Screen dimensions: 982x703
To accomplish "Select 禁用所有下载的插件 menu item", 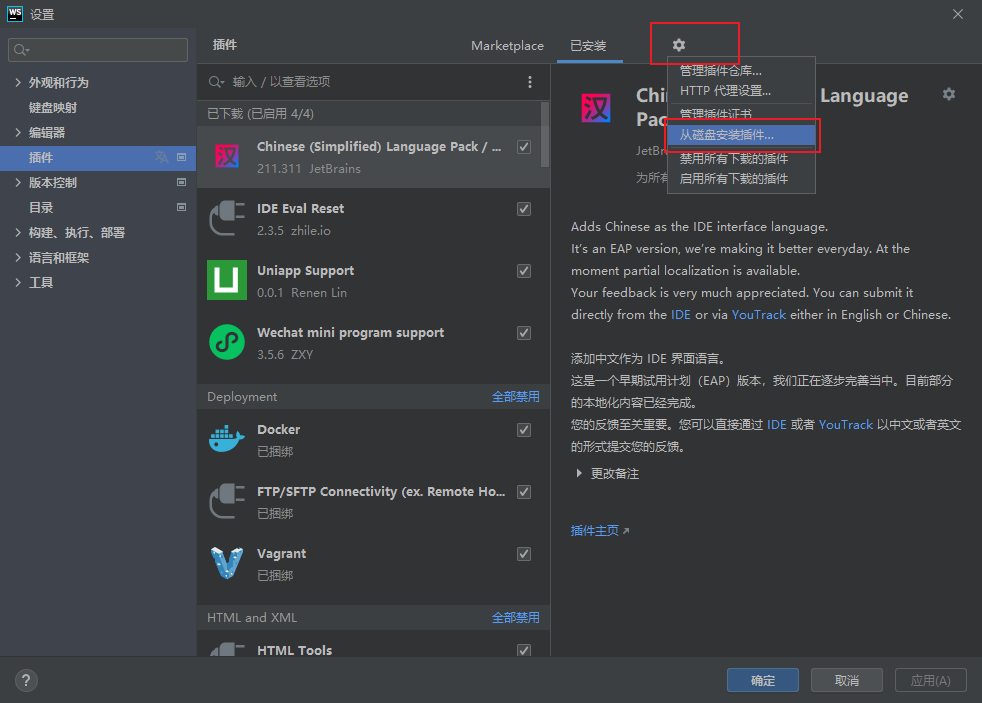I will (x=742, y=158).
